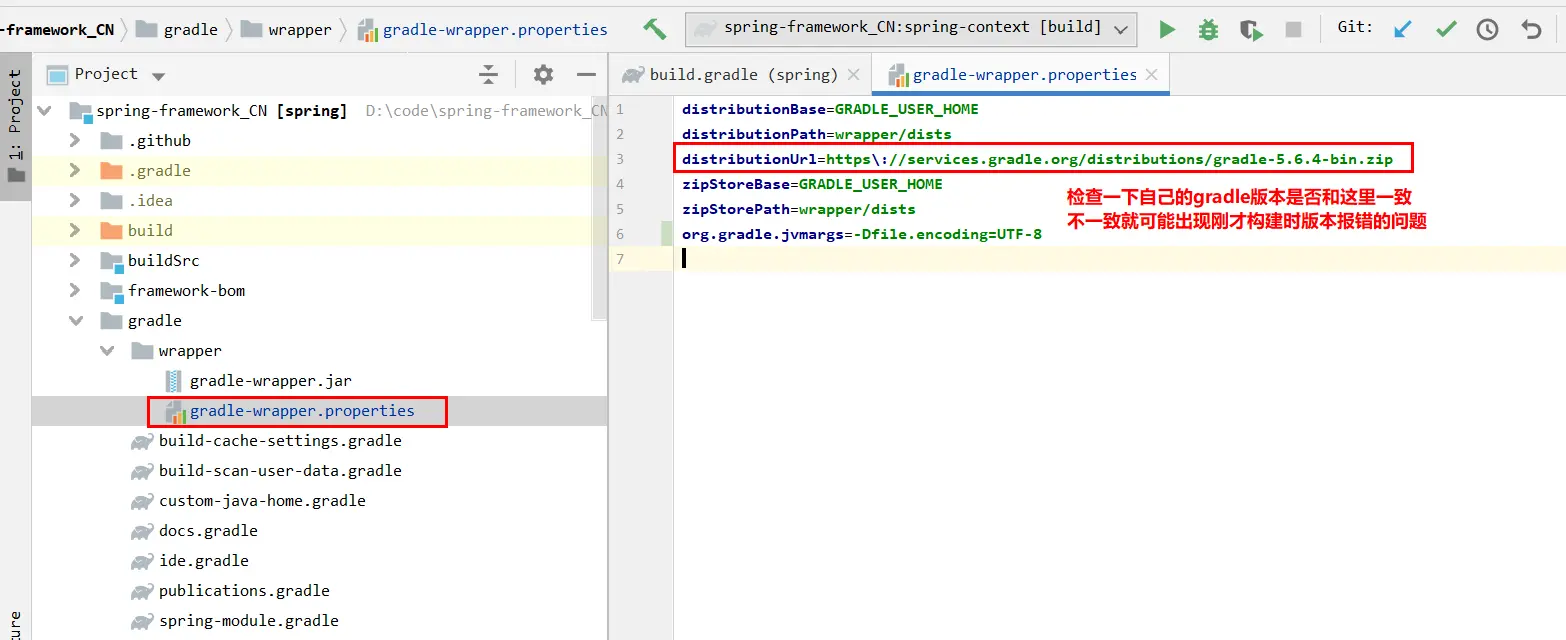1566x640 pixels.
Task: Close the build.gradle (spring) tab
Action: [x=853, y=74]
